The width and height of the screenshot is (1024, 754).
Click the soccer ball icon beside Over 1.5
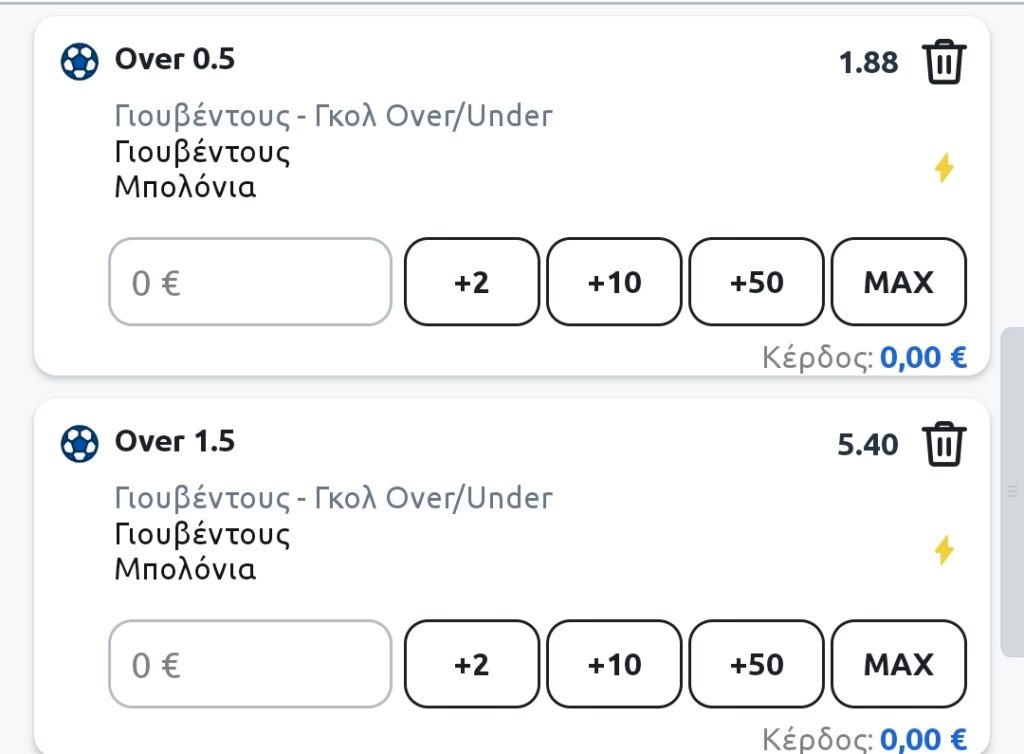(x=80, y=444)
